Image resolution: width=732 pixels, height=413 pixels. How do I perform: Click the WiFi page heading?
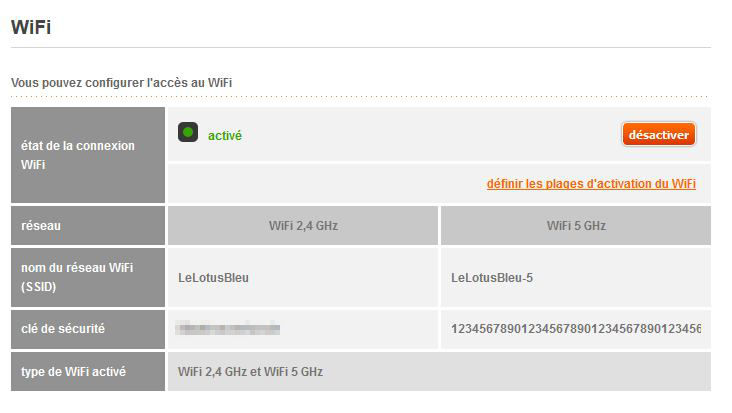31,27
